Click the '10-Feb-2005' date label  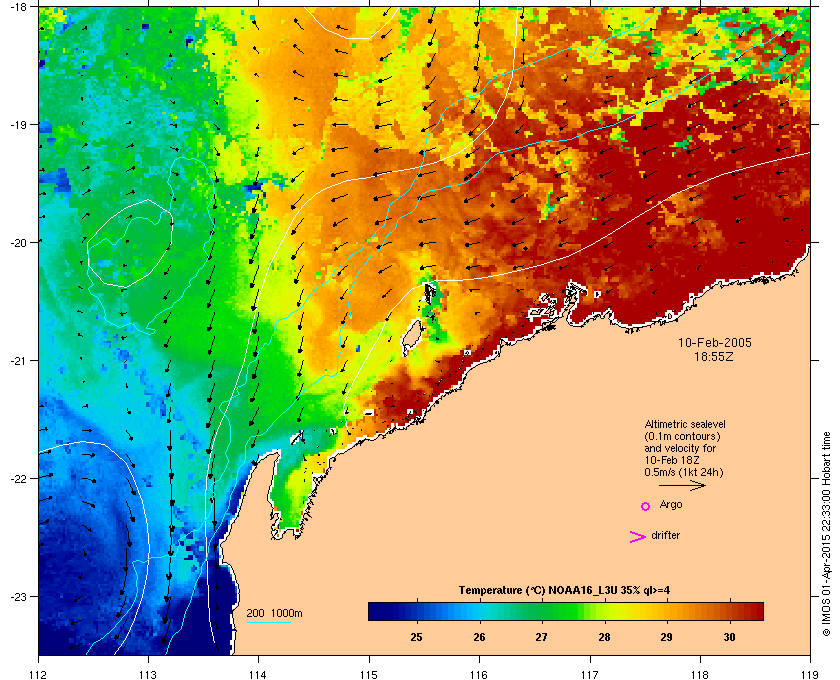pyautogui.click(x=715, y=343)
